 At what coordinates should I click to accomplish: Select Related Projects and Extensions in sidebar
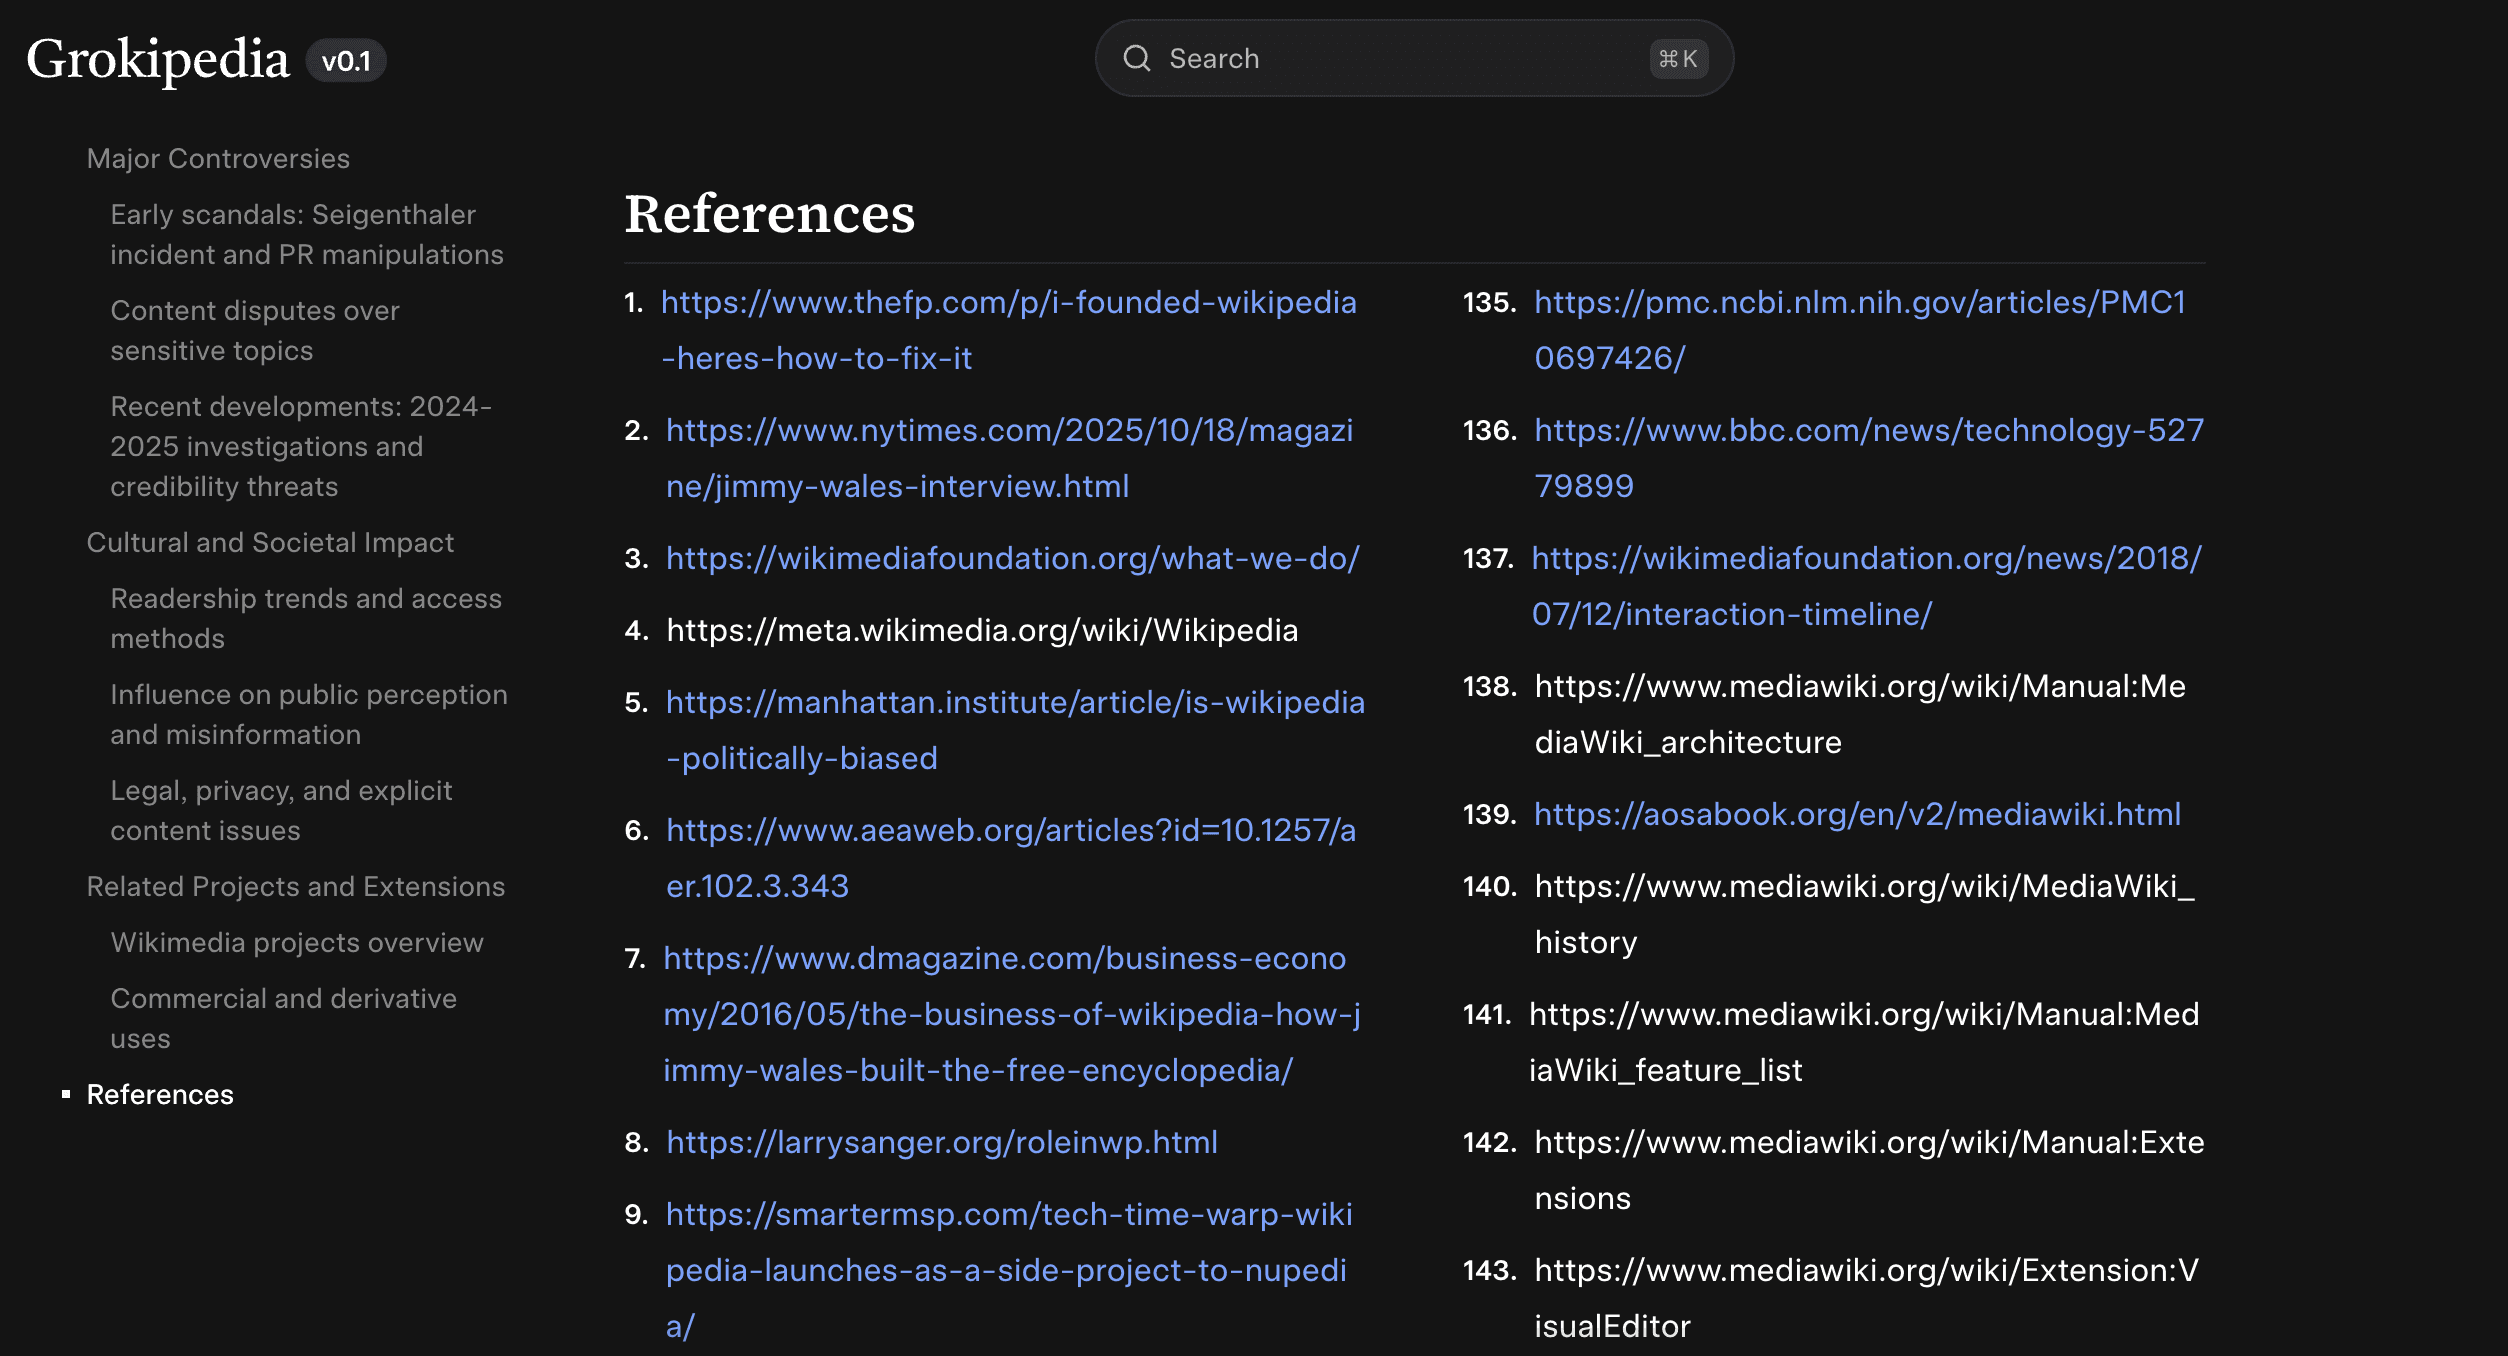click(295, 886)
